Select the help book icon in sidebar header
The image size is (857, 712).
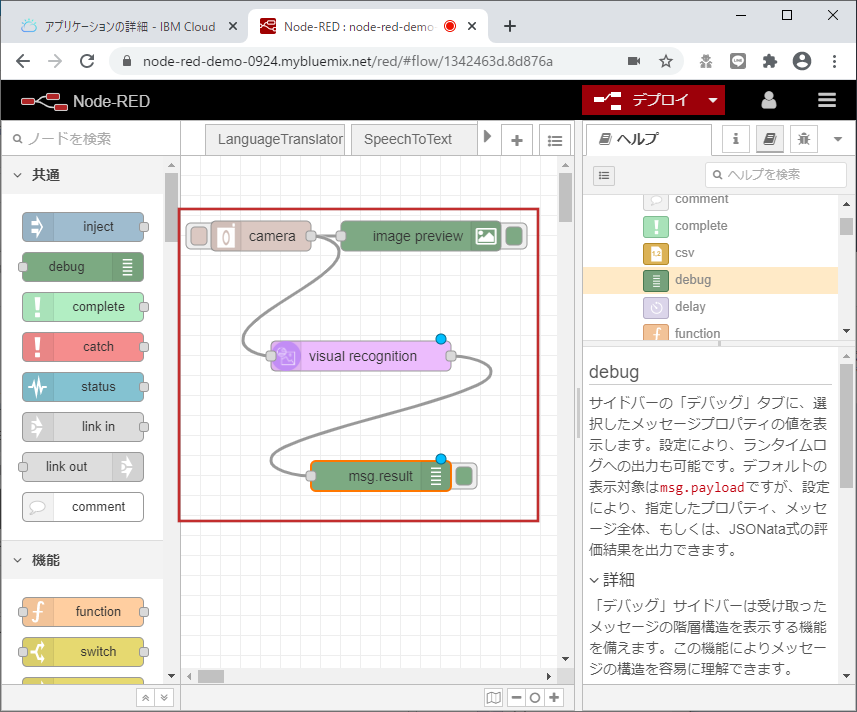click(x=769, y=139)
